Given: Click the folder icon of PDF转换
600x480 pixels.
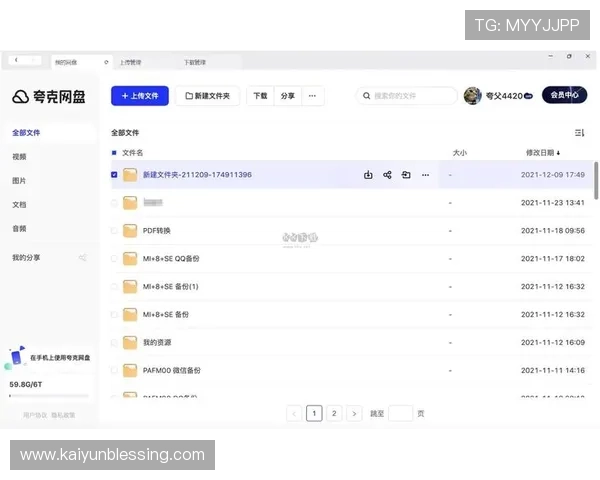Looking at the screenshot, I should coord(130,230).
